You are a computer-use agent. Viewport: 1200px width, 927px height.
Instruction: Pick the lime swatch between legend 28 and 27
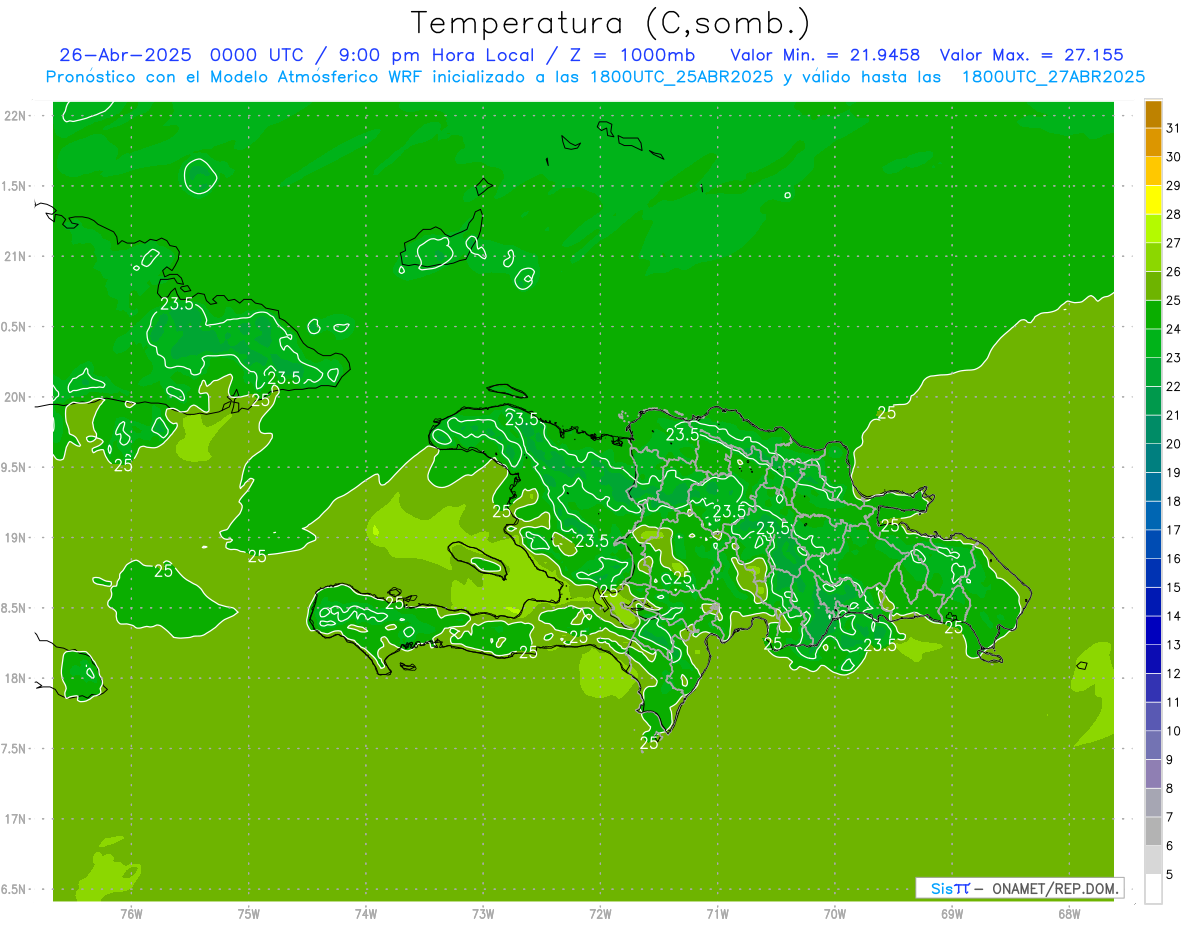1153,229
